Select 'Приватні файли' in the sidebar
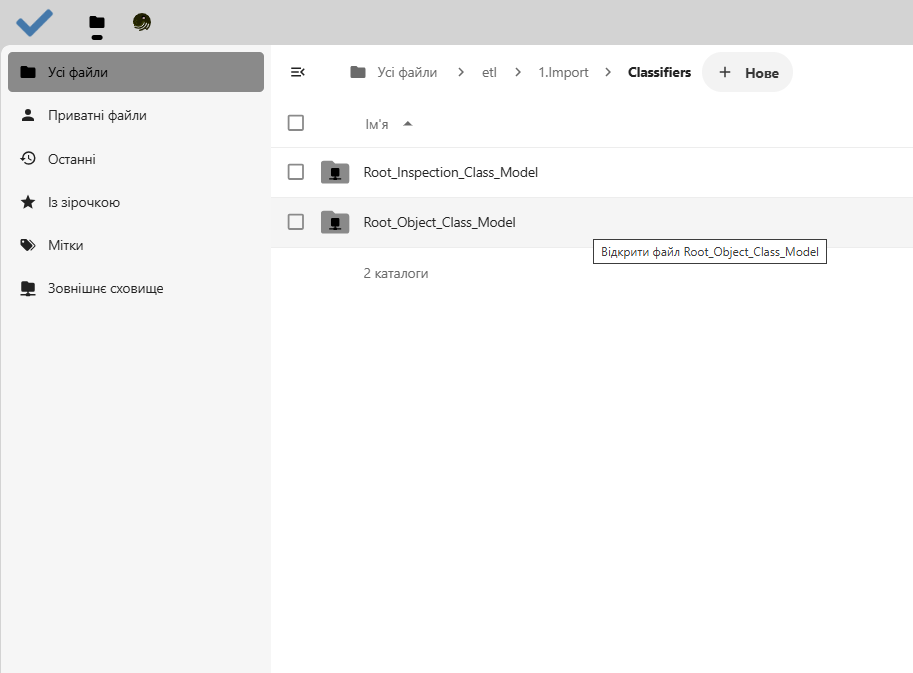This screenshot has height=673, width=913. 97,115
